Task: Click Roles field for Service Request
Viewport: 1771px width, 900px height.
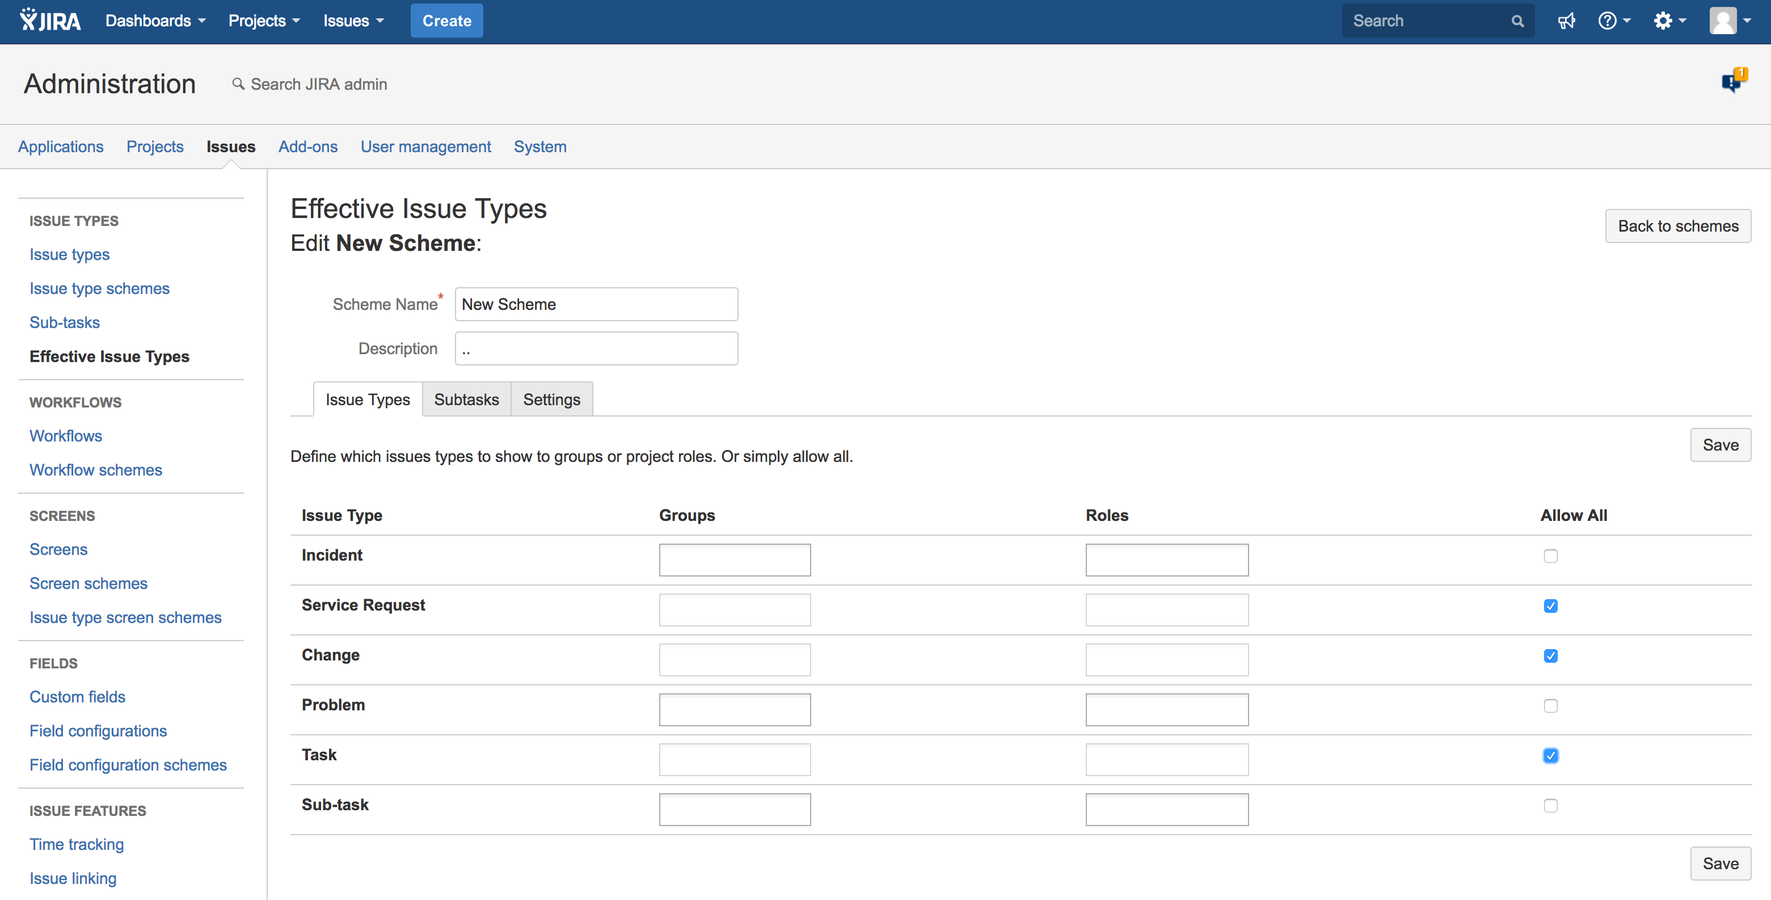Action: pos(1167,610)
